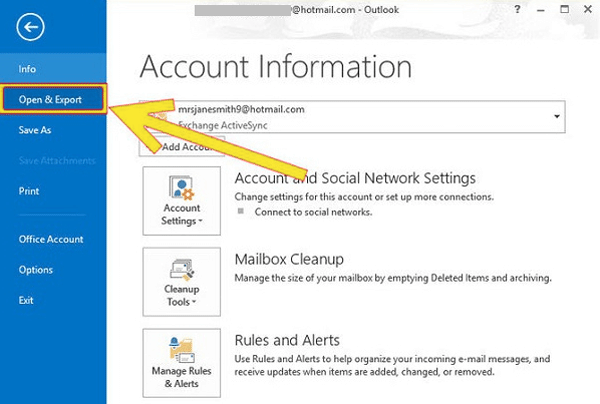Viewport: 600px width, 404px height.
Task: Follow Connect to social networks link
Action: coord(313,212)
